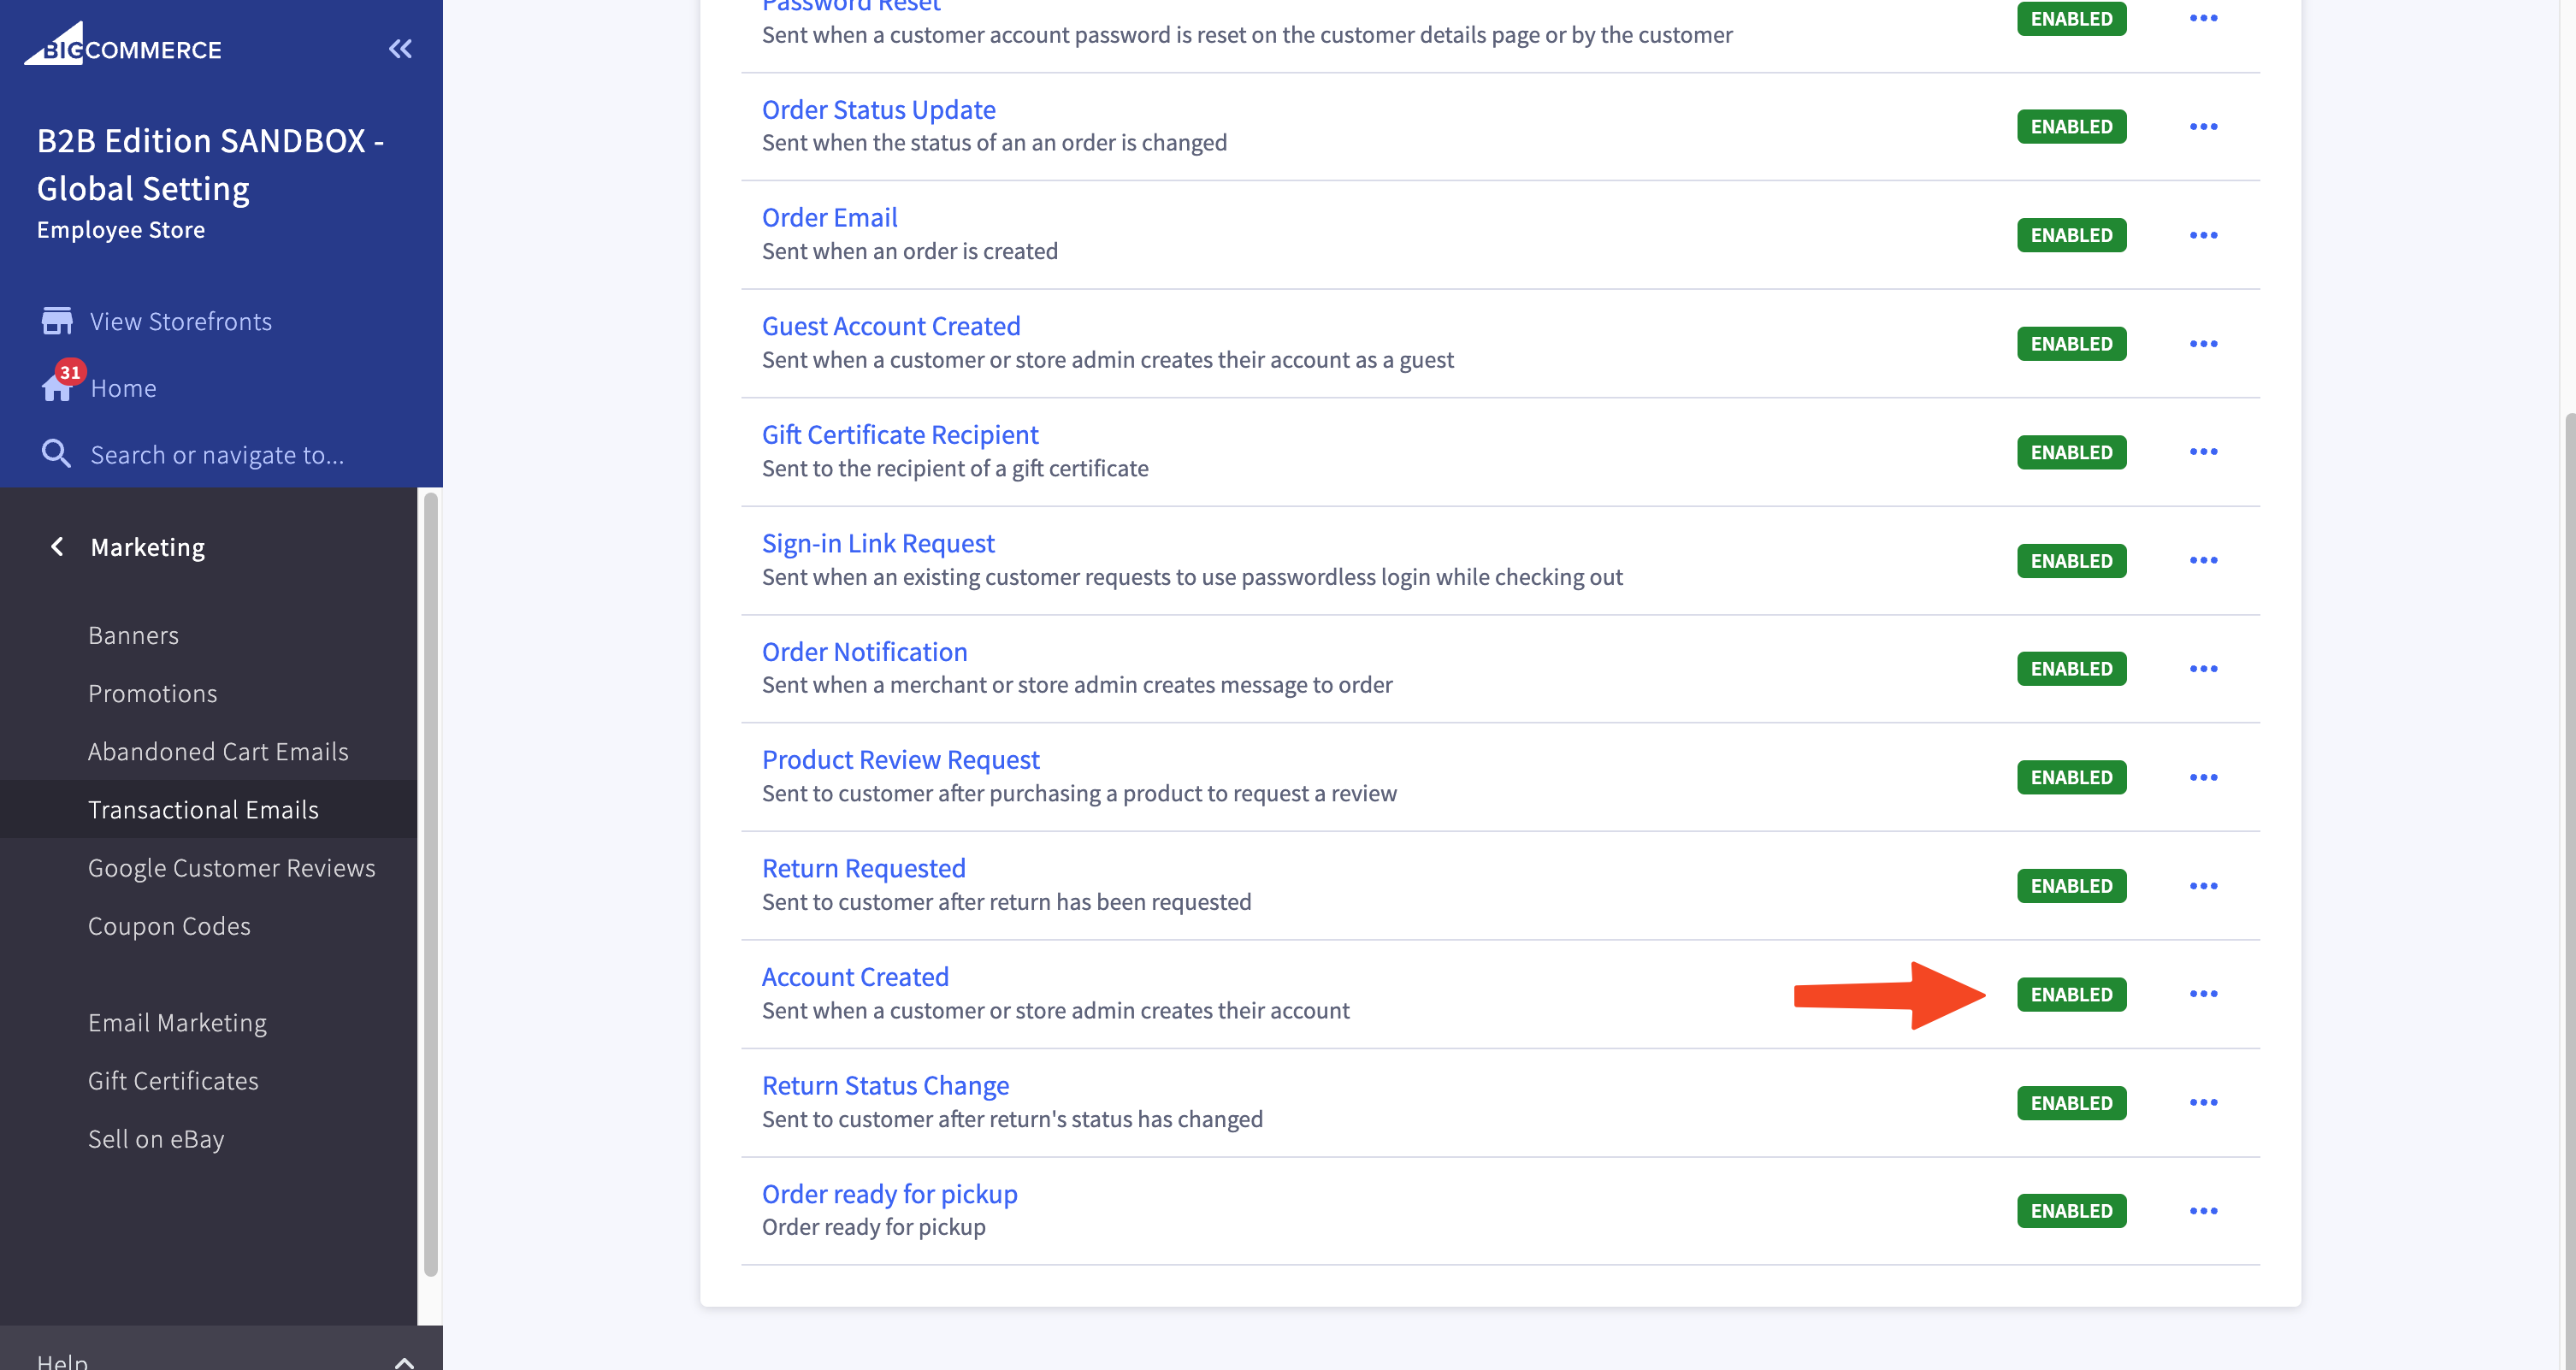This screenshot has height=1370, width=2576.
Task: Open the Gift Certificate Recipient template
Action: (x=900, y=434)
